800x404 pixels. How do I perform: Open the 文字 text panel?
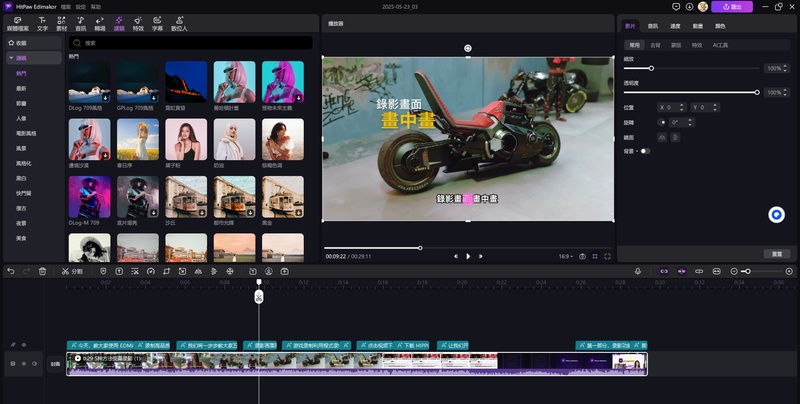tap(42, 24)
